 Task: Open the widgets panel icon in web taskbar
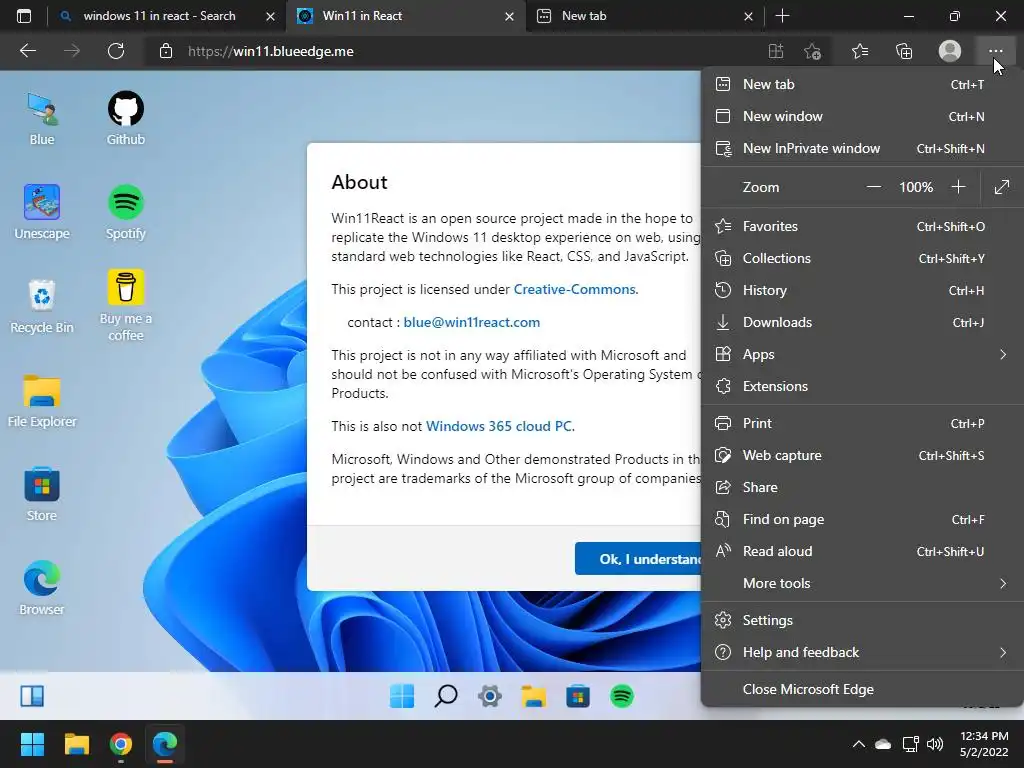(32, 696)
